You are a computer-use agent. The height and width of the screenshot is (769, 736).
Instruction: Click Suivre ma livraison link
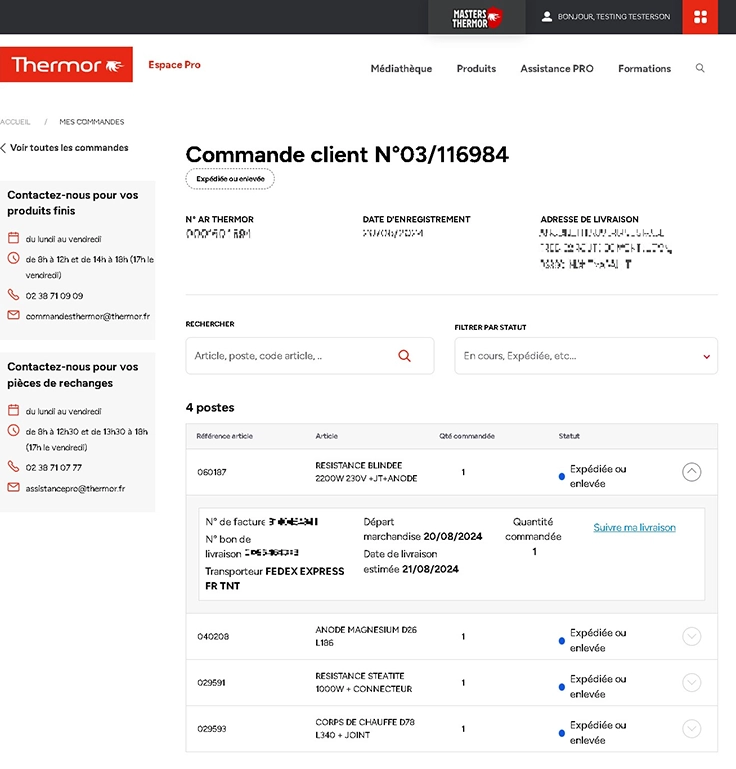tap(634, 527)
